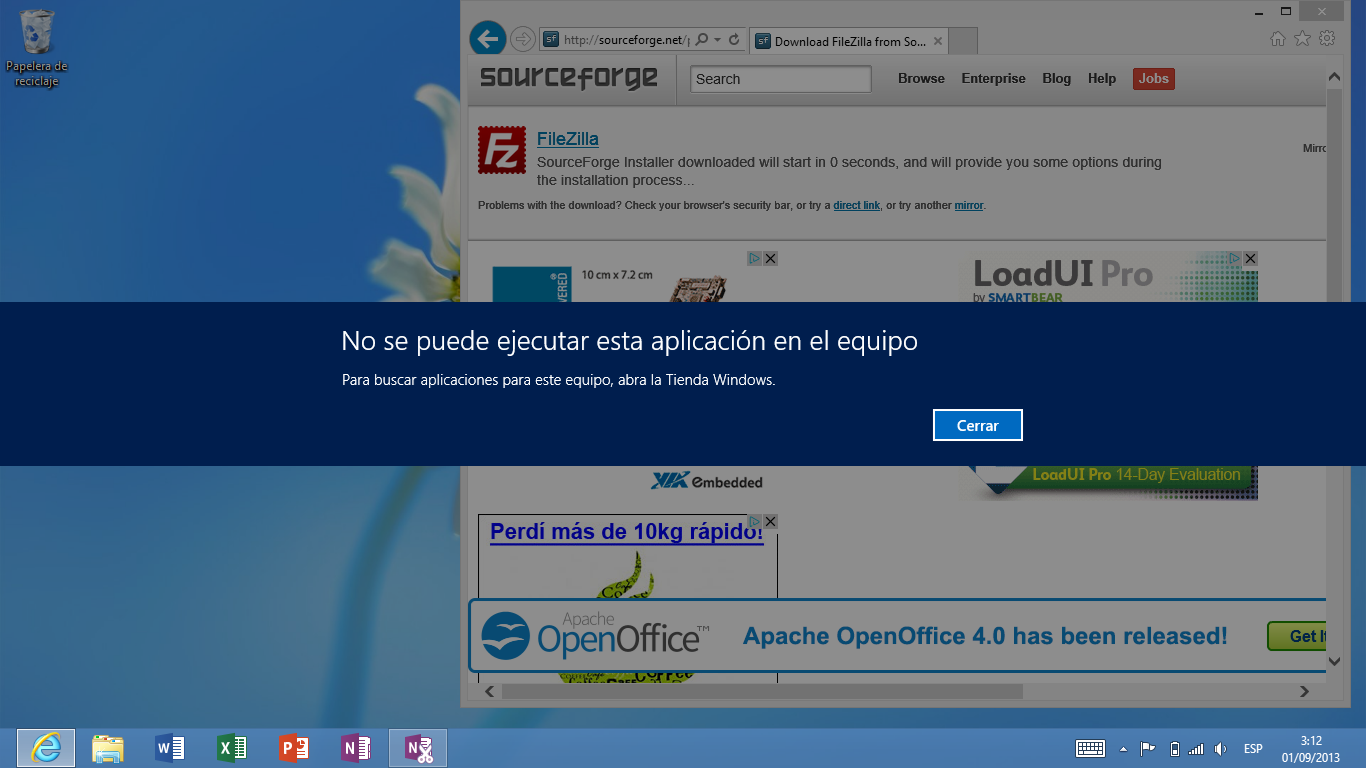This screenshot has width=1366, height=768.
Task: Click the FileZilla Fz logo icon
Action: click(502, 150)
